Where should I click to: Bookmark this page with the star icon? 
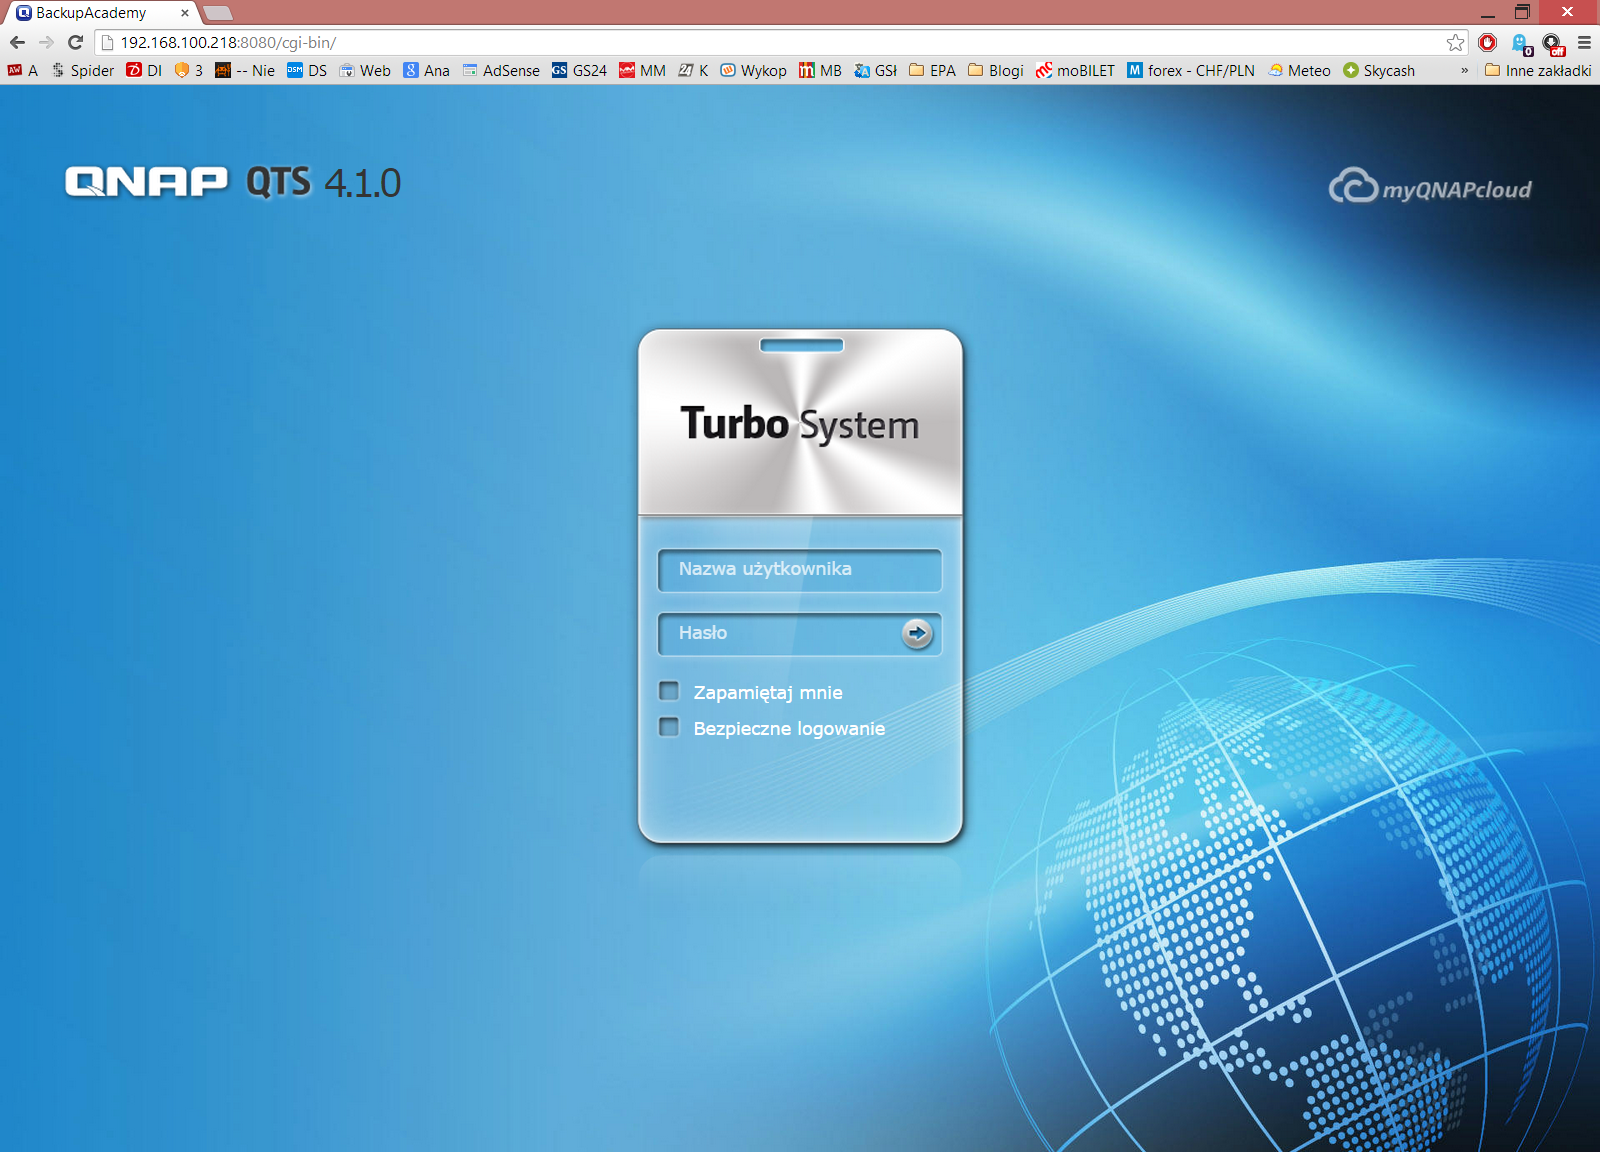pos(1455,42)
